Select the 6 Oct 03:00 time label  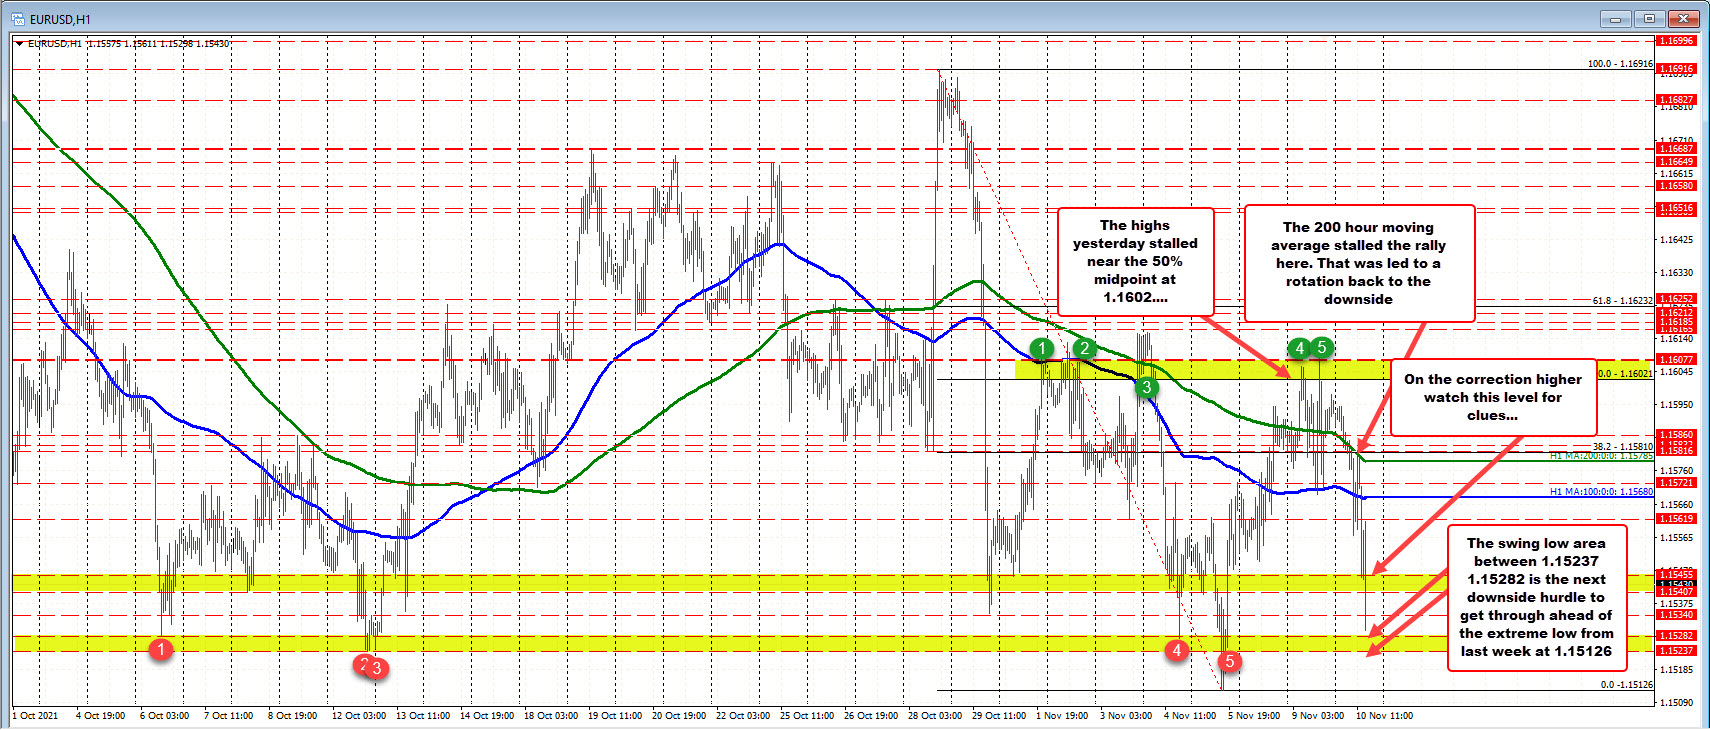tap(164, 716)
